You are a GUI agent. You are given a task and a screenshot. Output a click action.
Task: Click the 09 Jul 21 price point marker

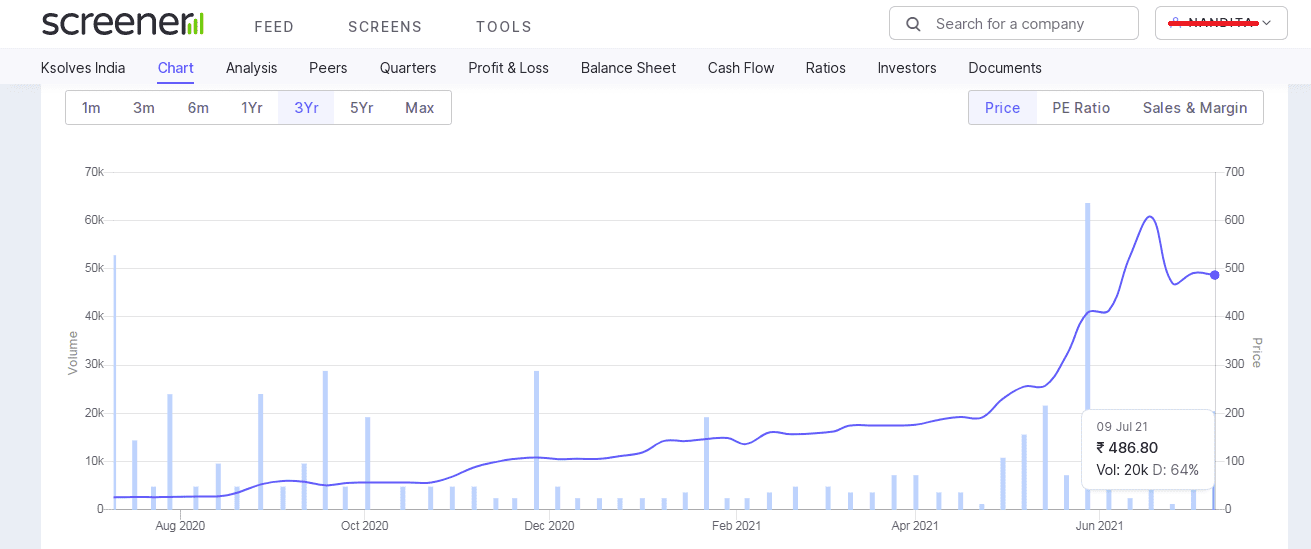(1215, 275)
